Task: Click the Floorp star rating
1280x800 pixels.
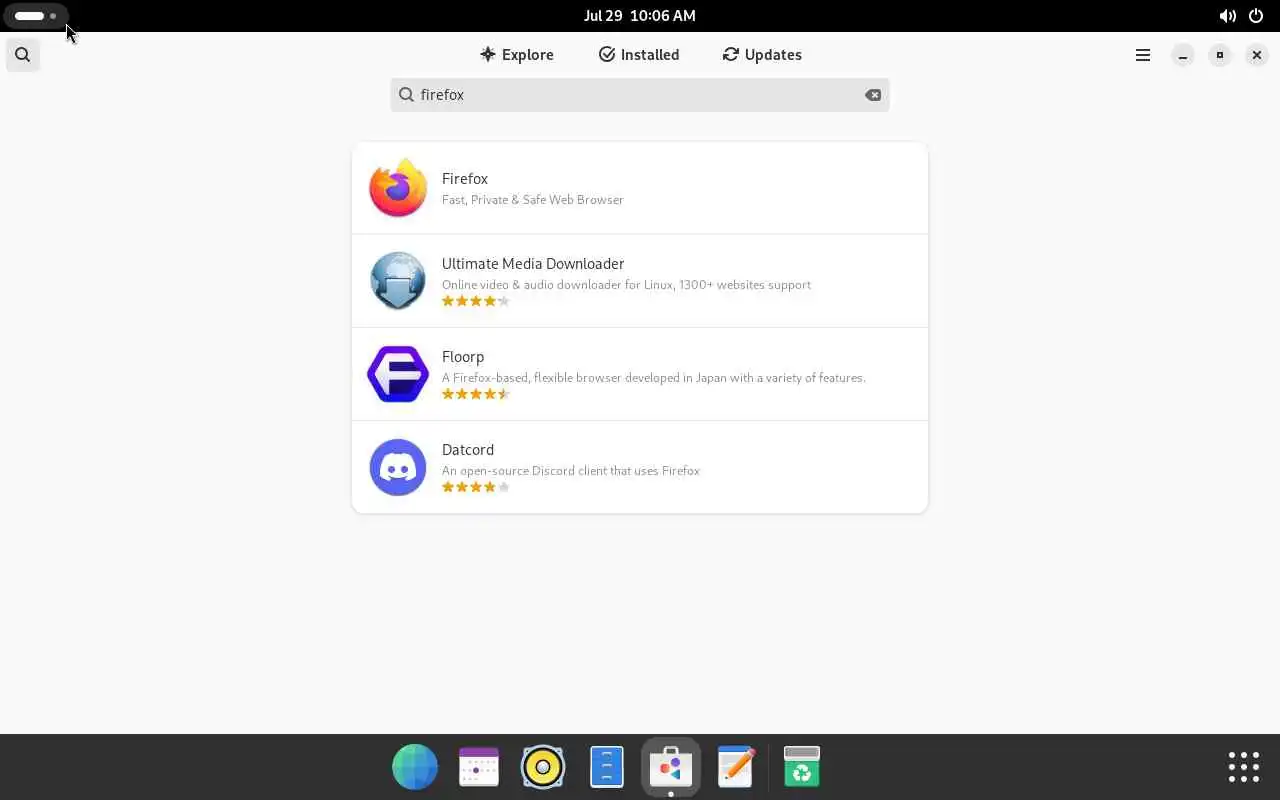Action: (476, 394)
